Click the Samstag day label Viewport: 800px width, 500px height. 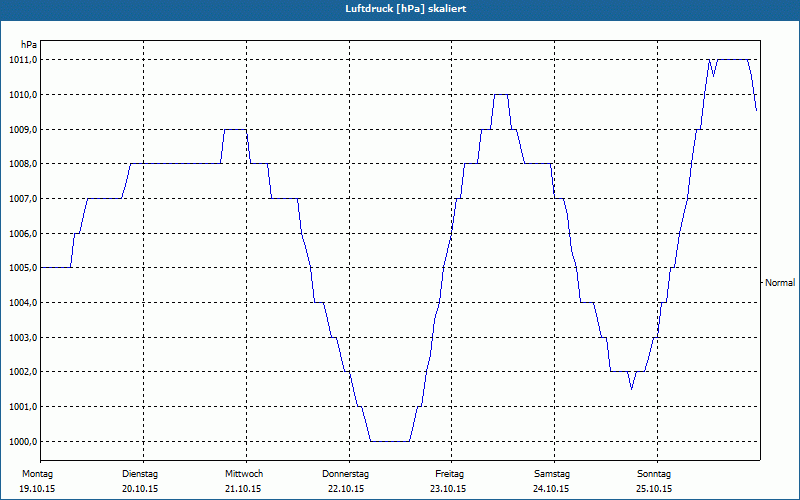[552, 474]
